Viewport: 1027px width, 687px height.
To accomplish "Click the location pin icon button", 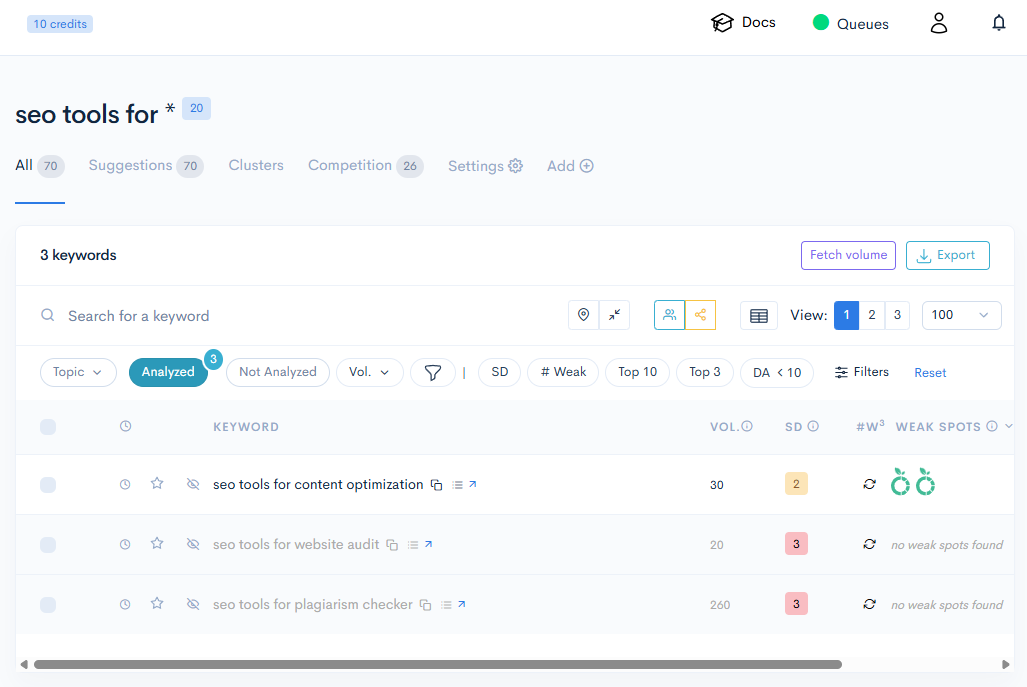I will click(584, 315).
